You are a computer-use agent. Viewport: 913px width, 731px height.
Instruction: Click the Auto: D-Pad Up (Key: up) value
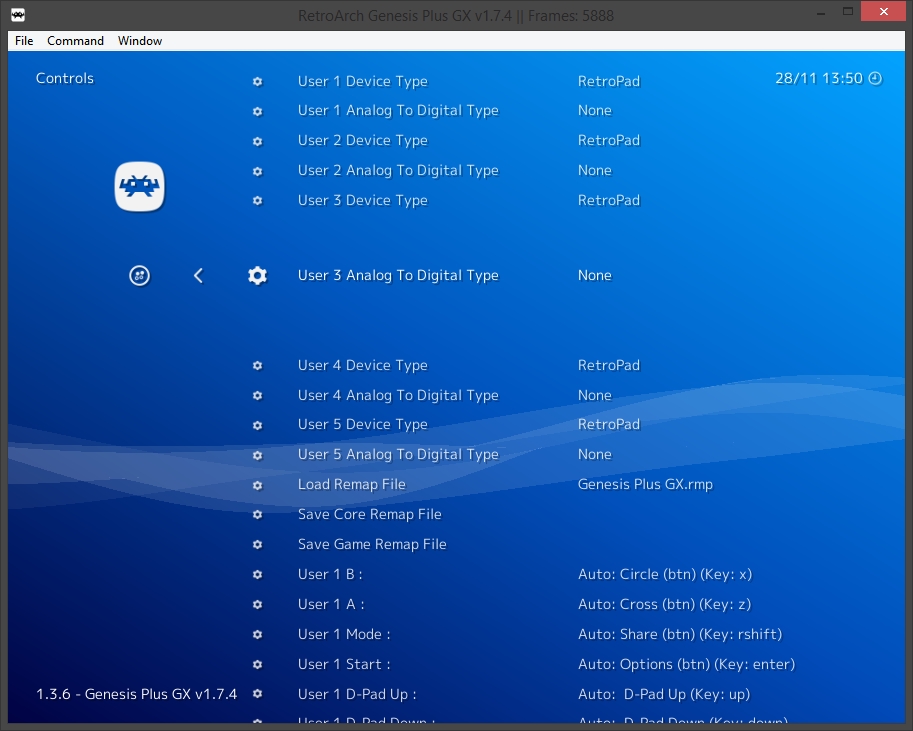[664, 694]
